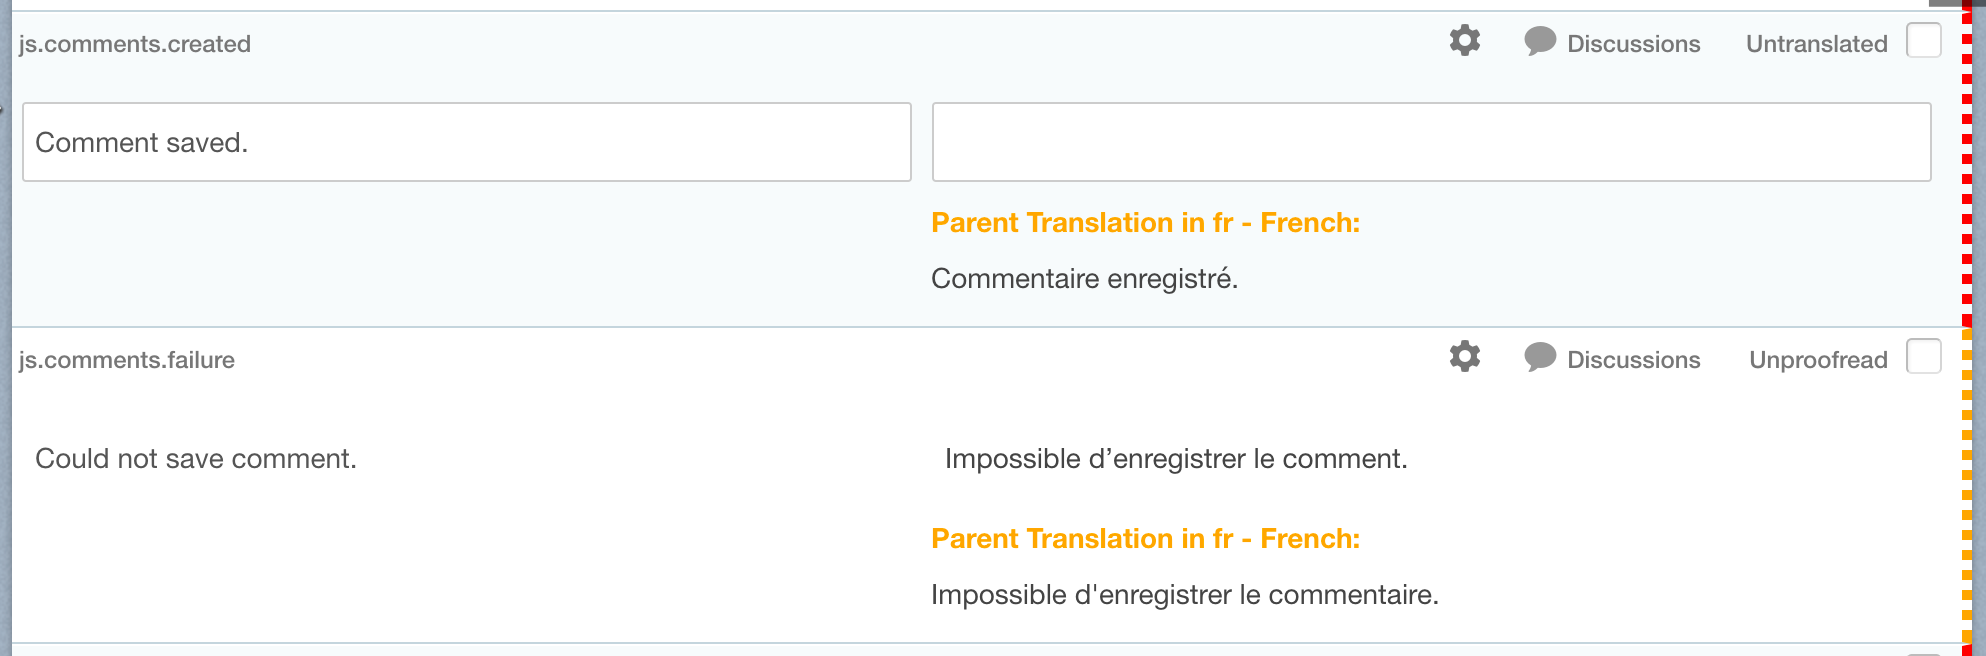
Task: Select the js.comments.created key name
Action: pyautogui.click(x=135, y=44)
